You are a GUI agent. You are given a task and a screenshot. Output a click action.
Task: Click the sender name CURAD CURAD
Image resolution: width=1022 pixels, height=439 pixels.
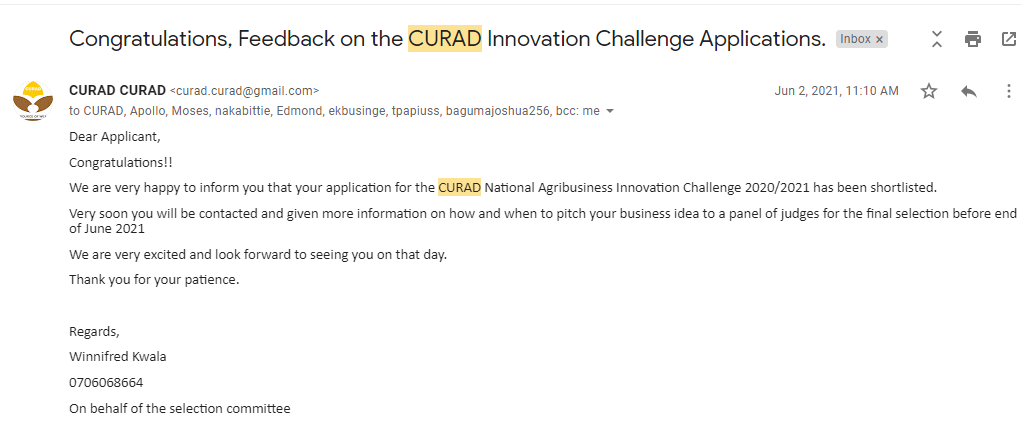pos(117,91)
